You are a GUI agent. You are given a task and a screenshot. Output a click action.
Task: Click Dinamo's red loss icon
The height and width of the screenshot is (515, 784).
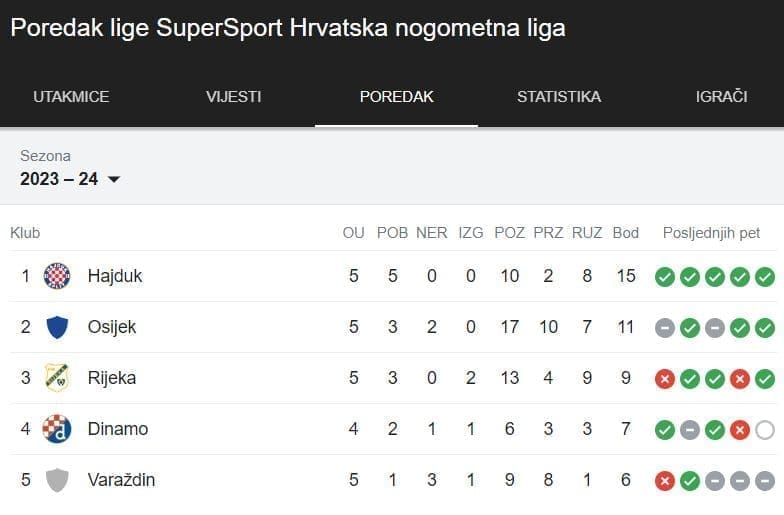tap(740, 430)
